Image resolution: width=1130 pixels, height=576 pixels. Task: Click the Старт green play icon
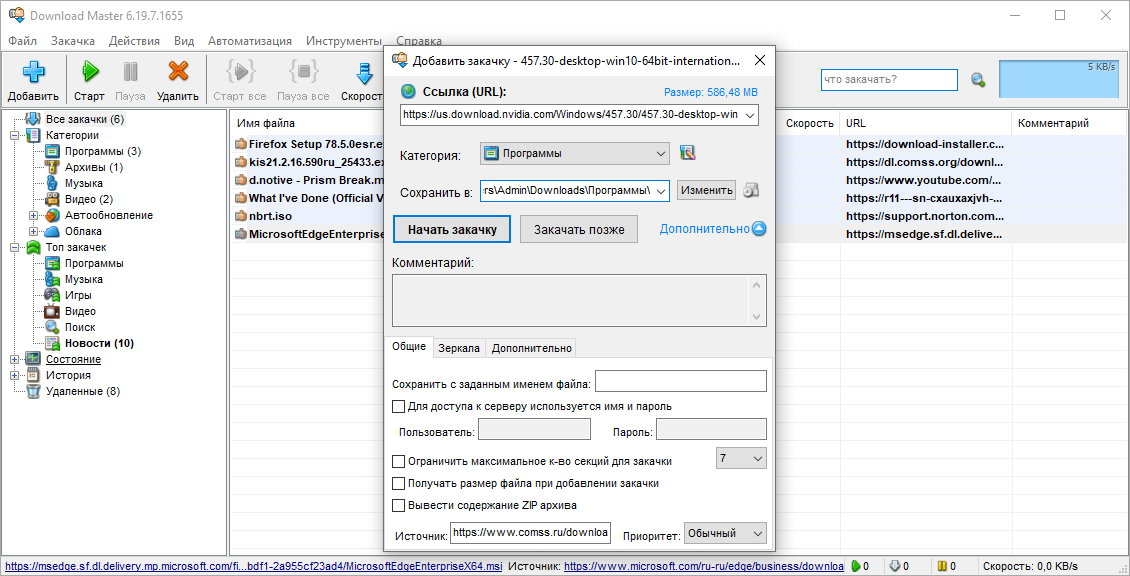90,71
